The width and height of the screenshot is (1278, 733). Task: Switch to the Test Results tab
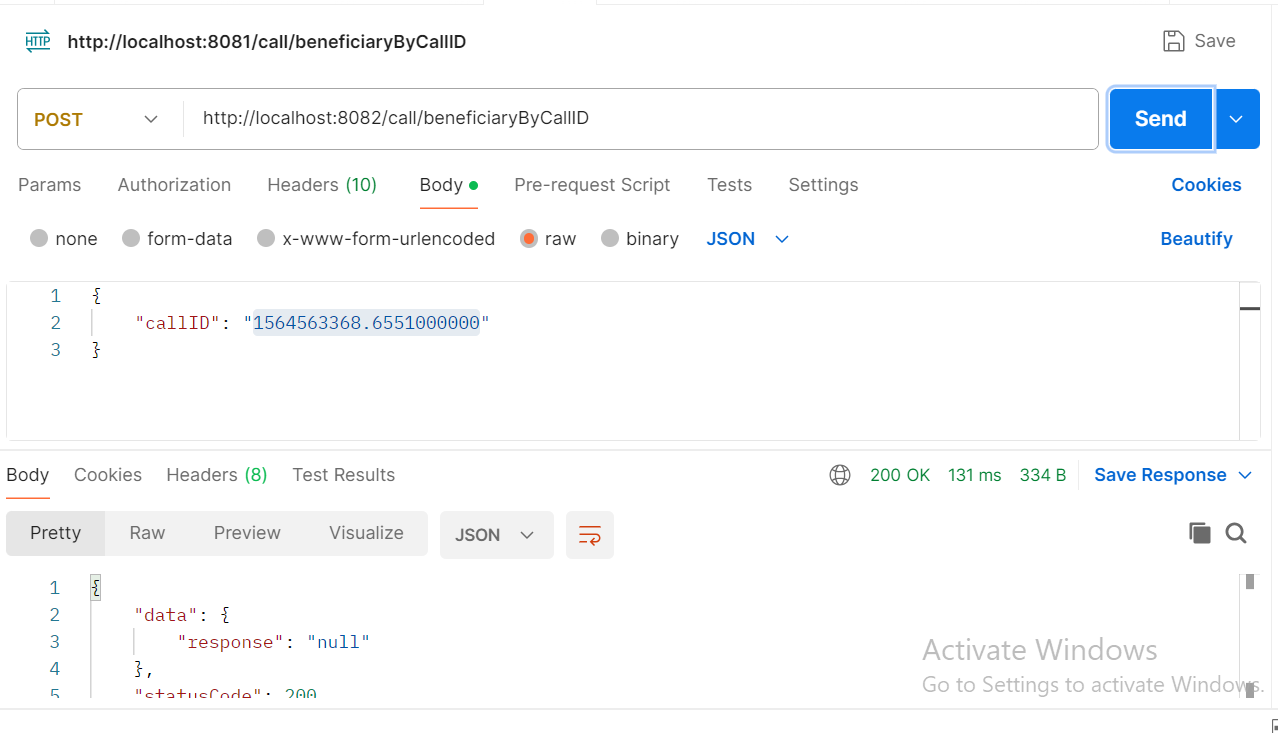[344, 475]
